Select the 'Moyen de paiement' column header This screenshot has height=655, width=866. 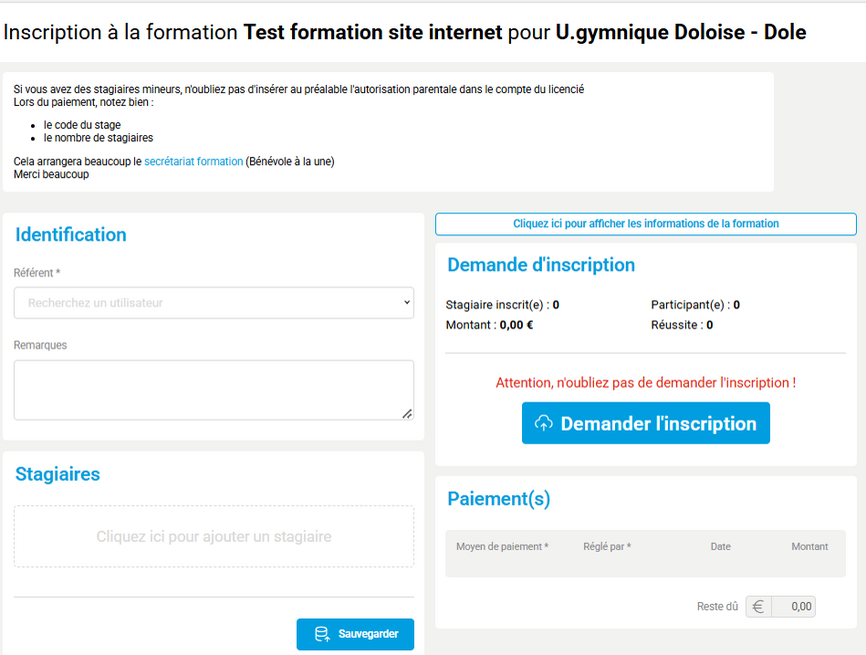502,546
